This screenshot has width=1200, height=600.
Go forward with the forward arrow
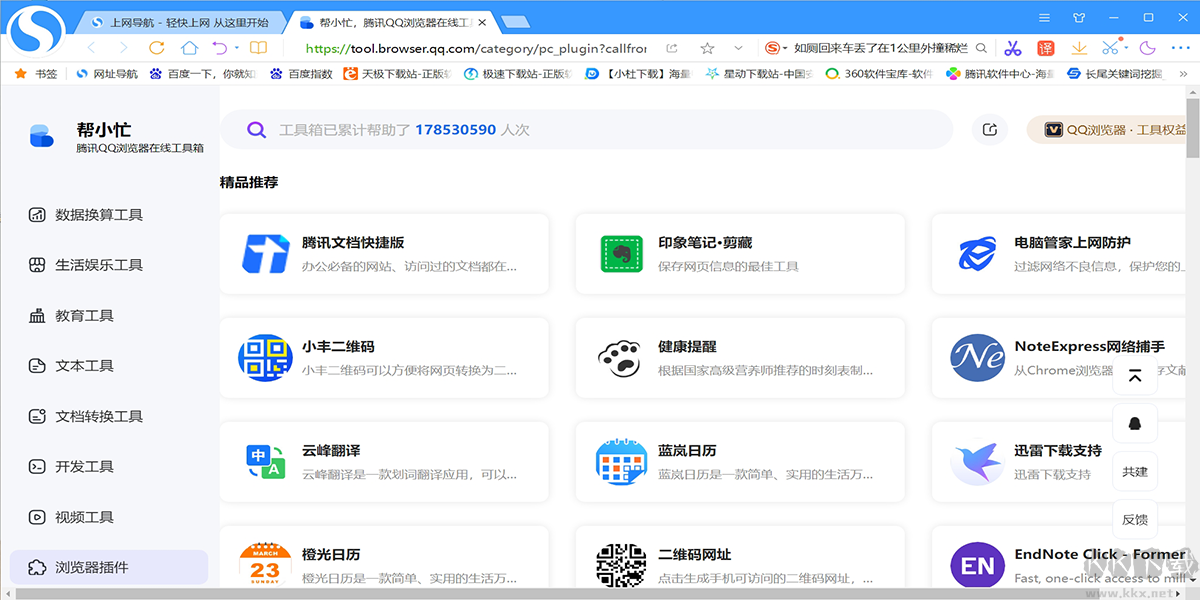click(123, 47)
